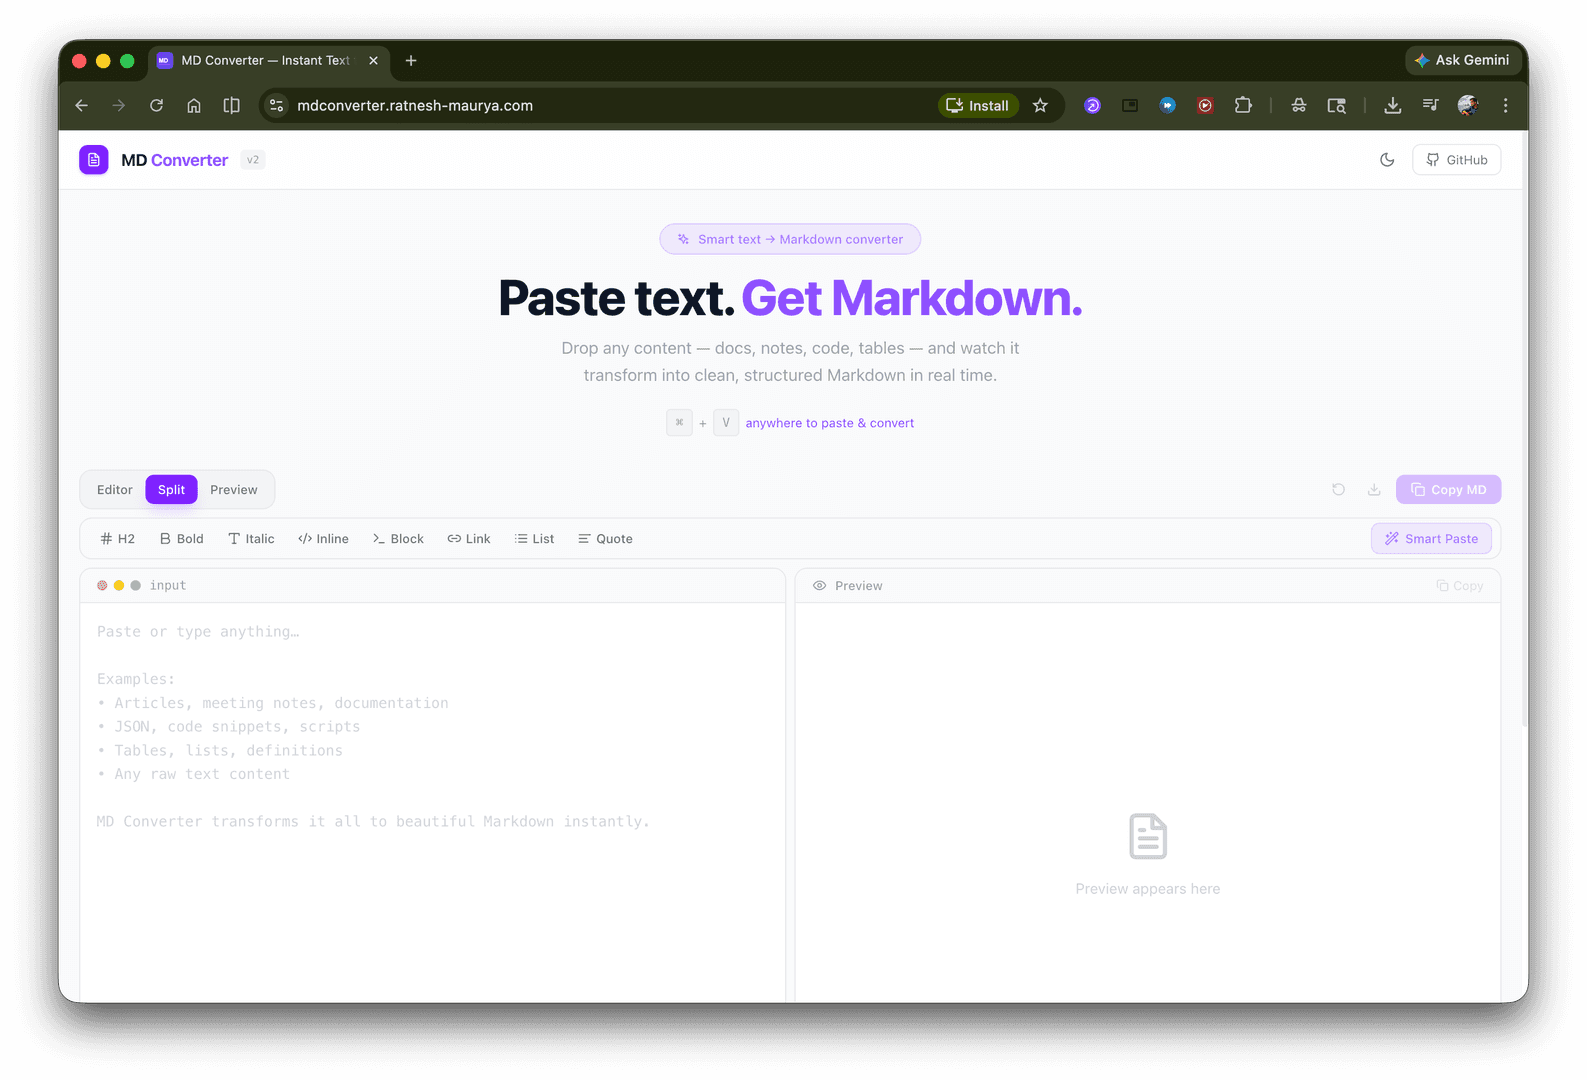Viewport: 1587px width, 1080px height.
Task: Apply Bold formatting from toolbar
Action: 182,539
